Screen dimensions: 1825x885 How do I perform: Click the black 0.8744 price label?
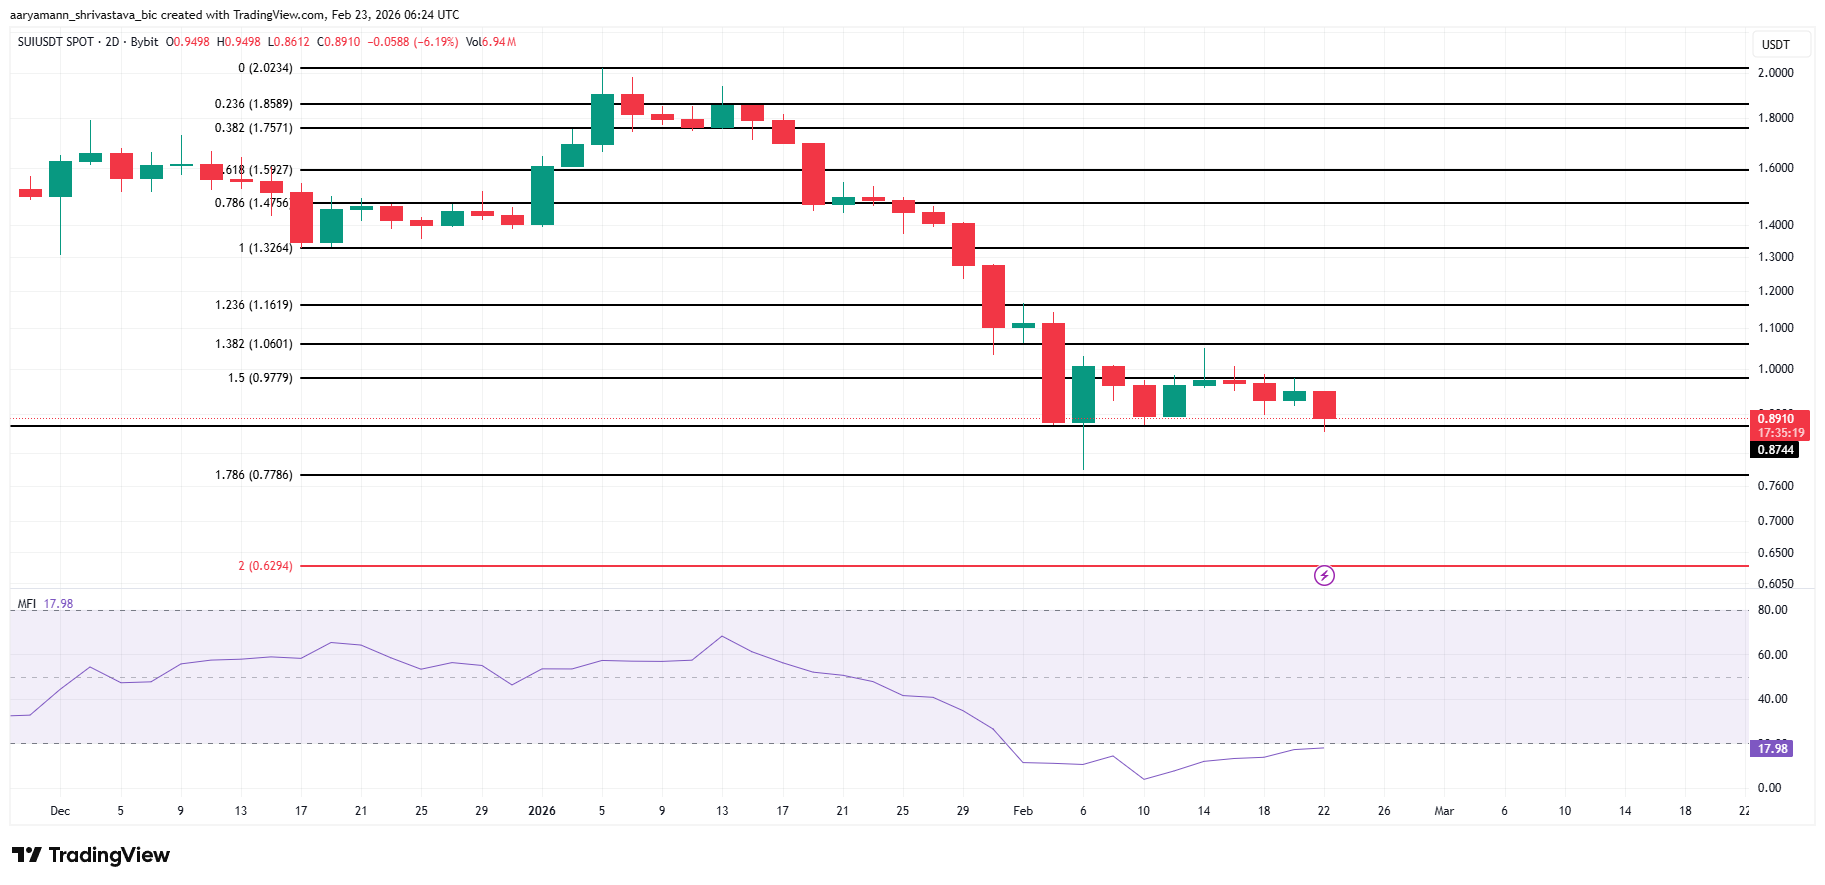pyautogui.click(x=1776, y=450)
